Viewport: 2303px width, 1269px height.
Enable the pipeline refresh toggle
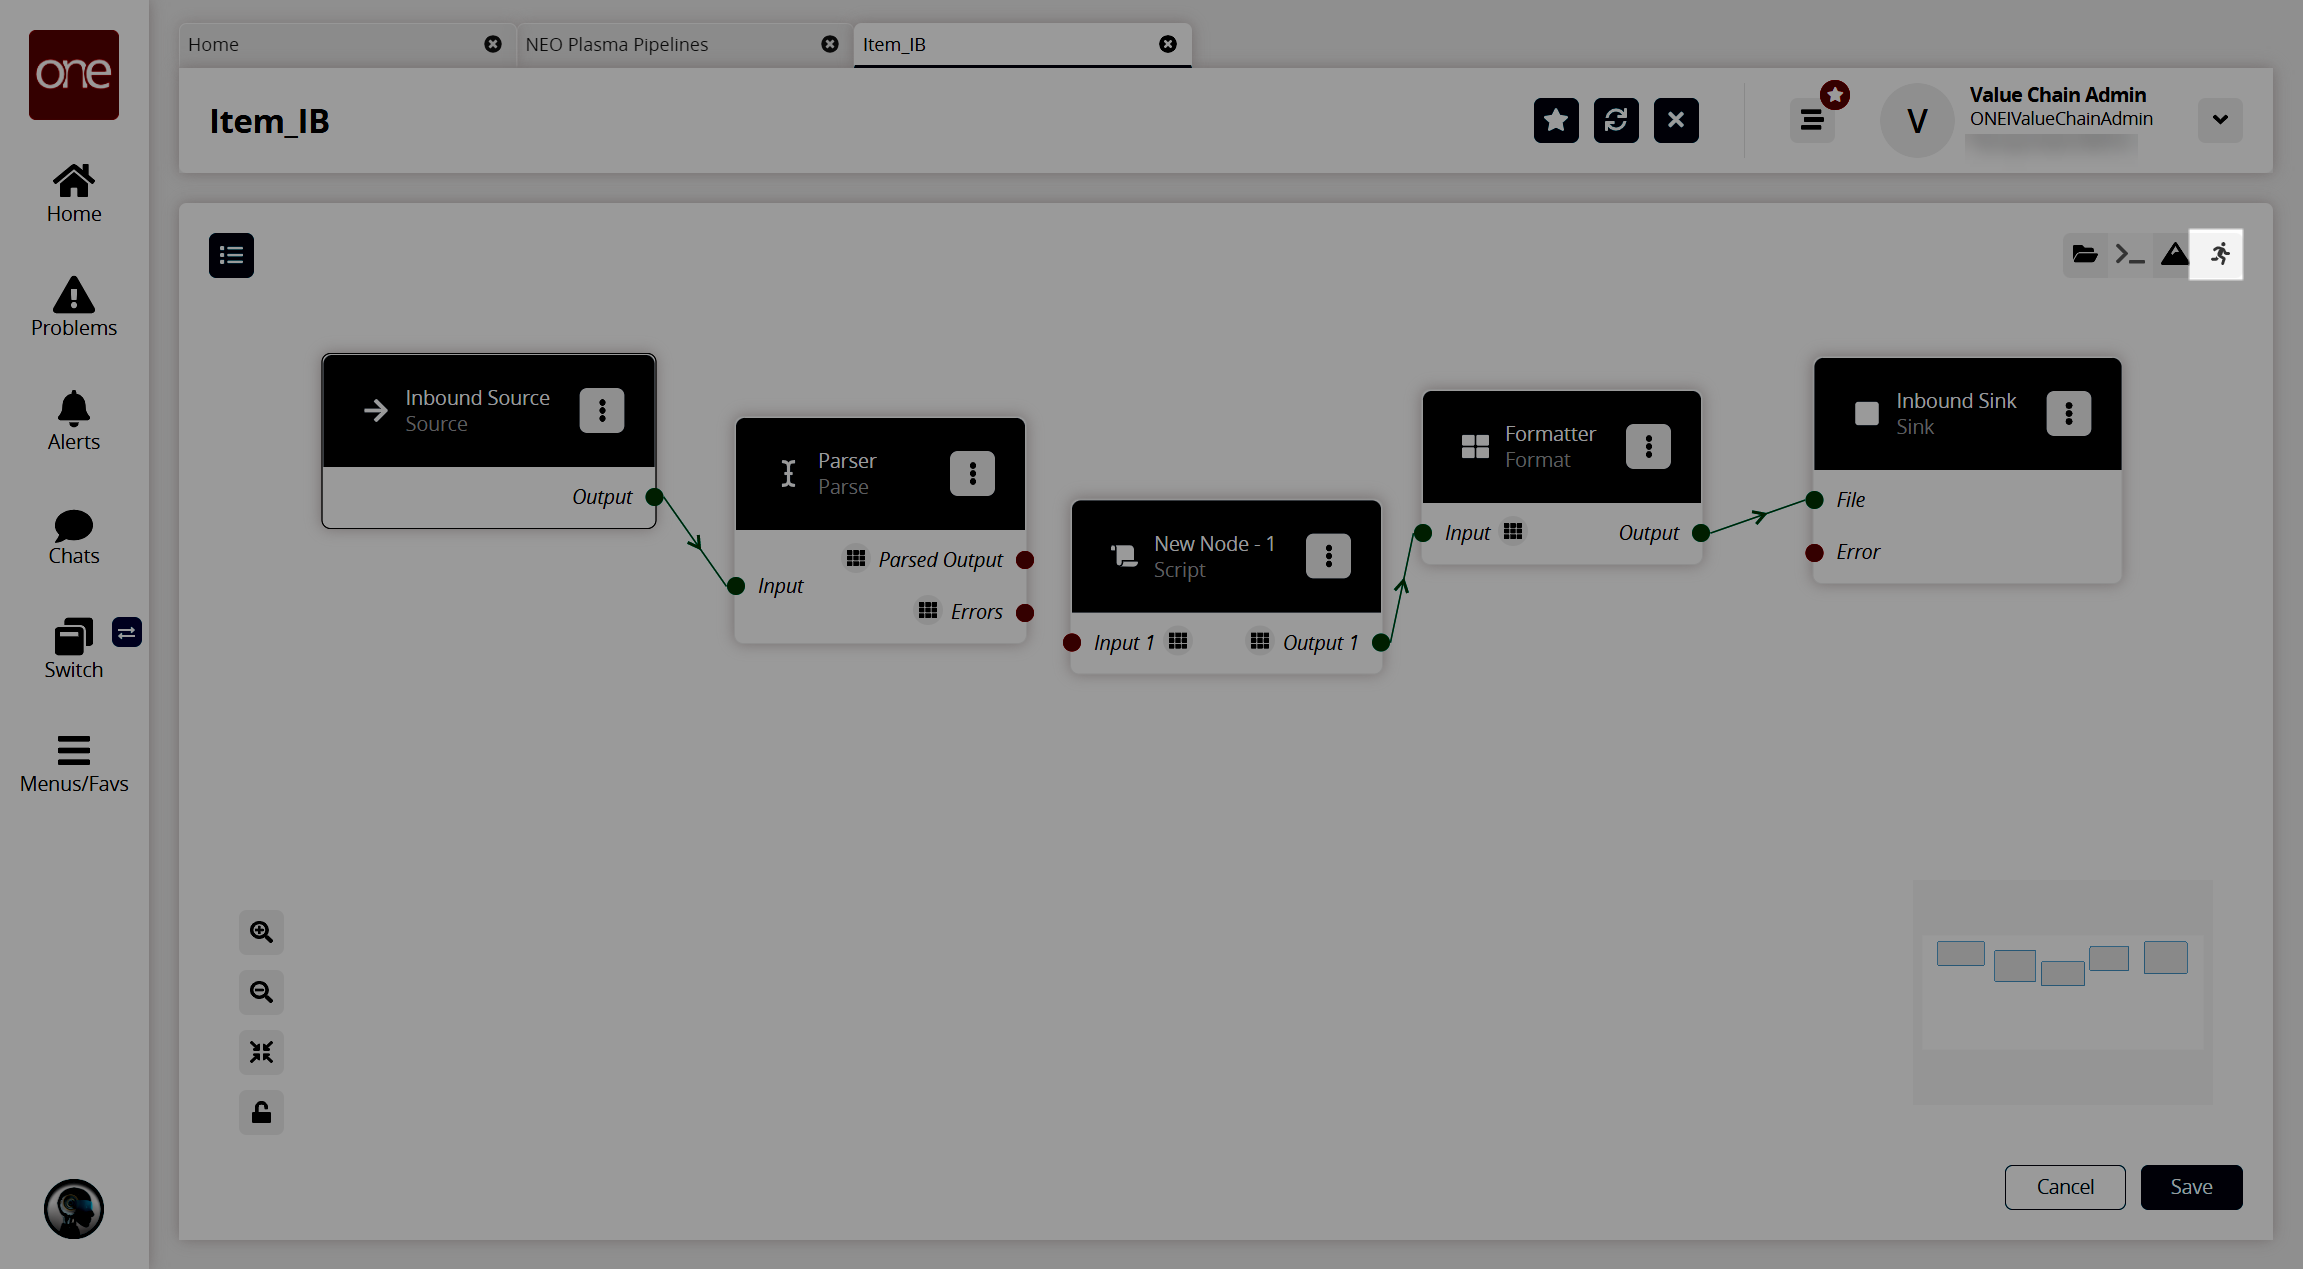(1616, 119)
